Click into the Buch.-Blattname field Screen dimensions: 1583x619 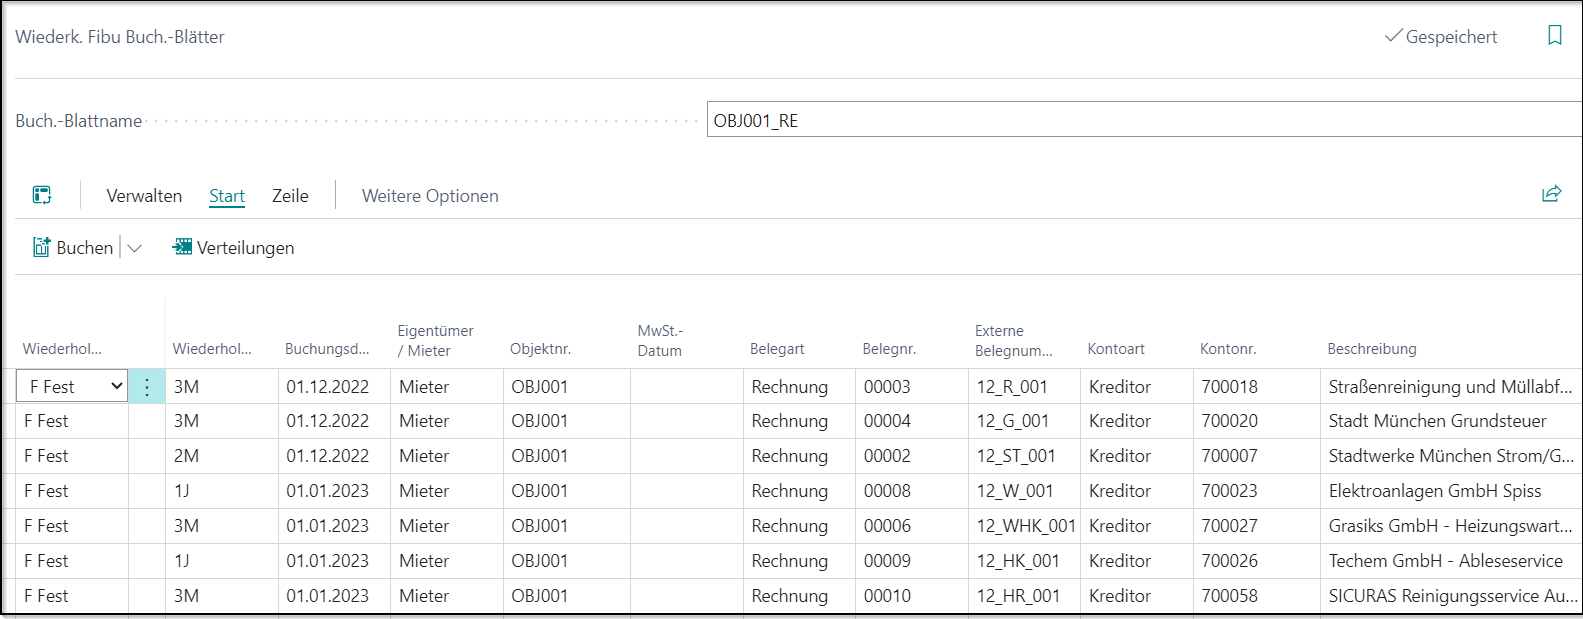[x=1140, y=121]
